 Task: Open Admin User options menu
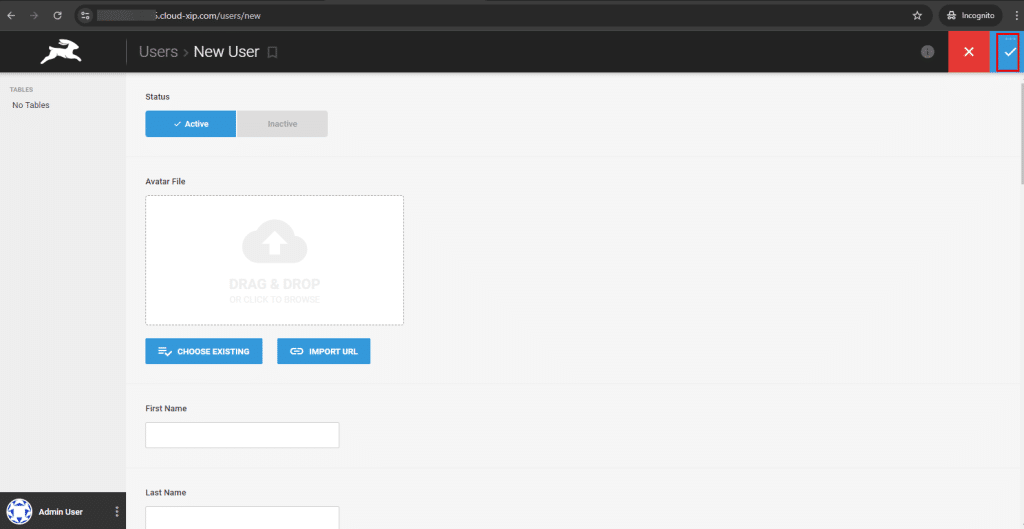(117, 511)
